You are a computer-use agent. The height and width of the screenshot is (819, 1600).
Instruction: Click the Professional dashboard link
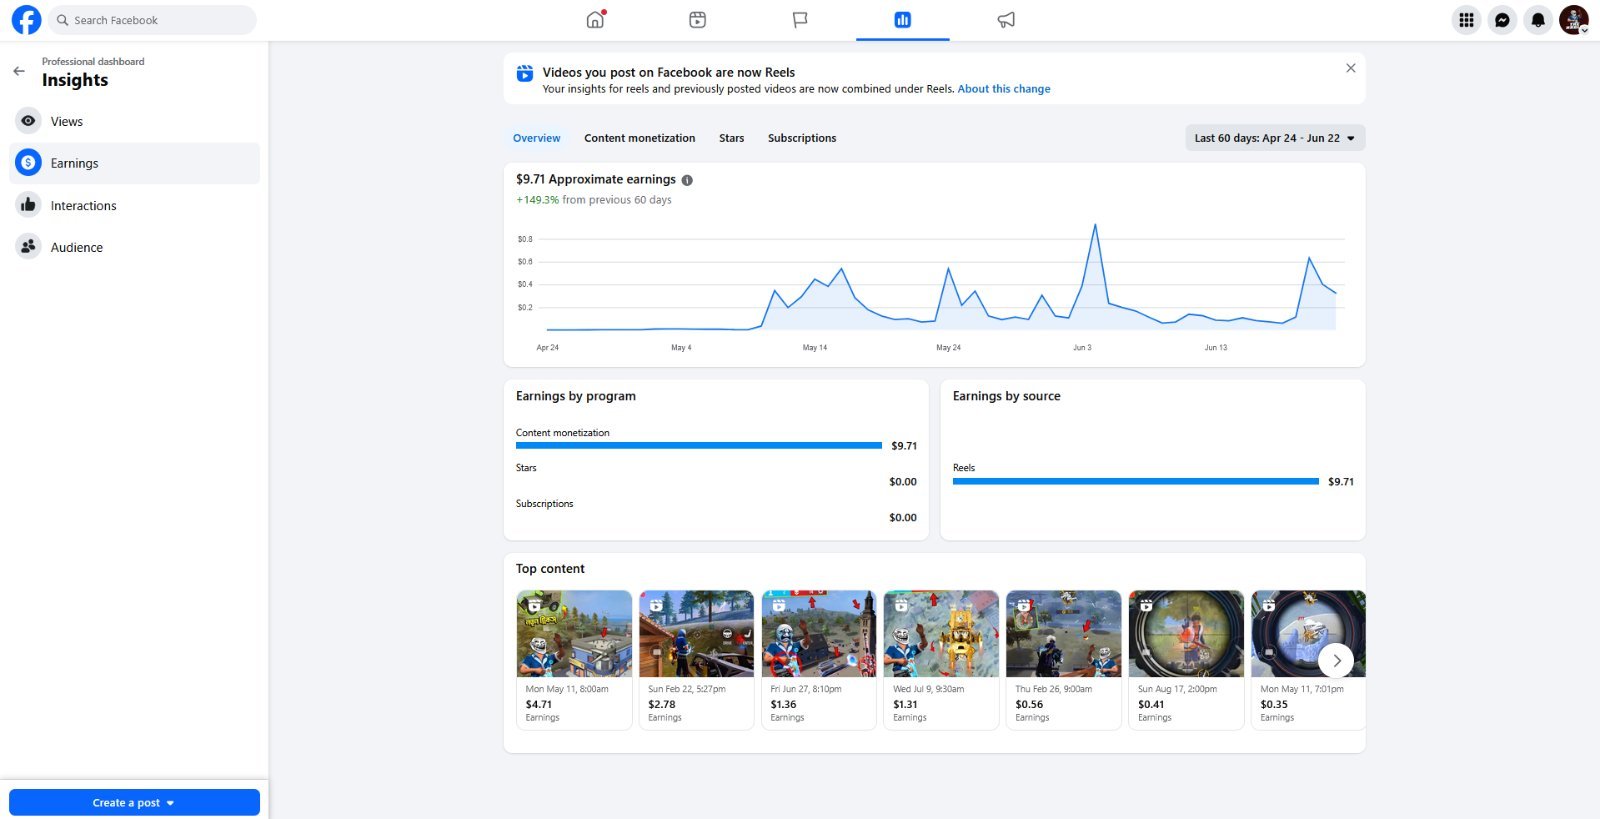pos(93,62)
